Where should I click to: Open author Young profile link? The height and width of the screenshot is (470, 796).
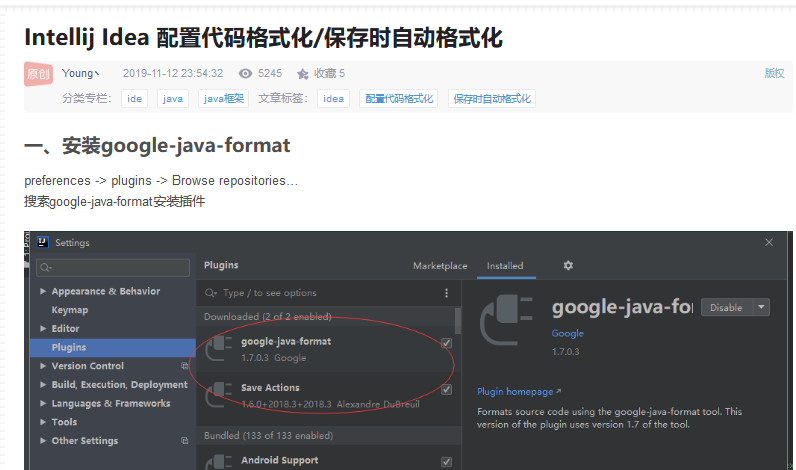click(80, 73)
